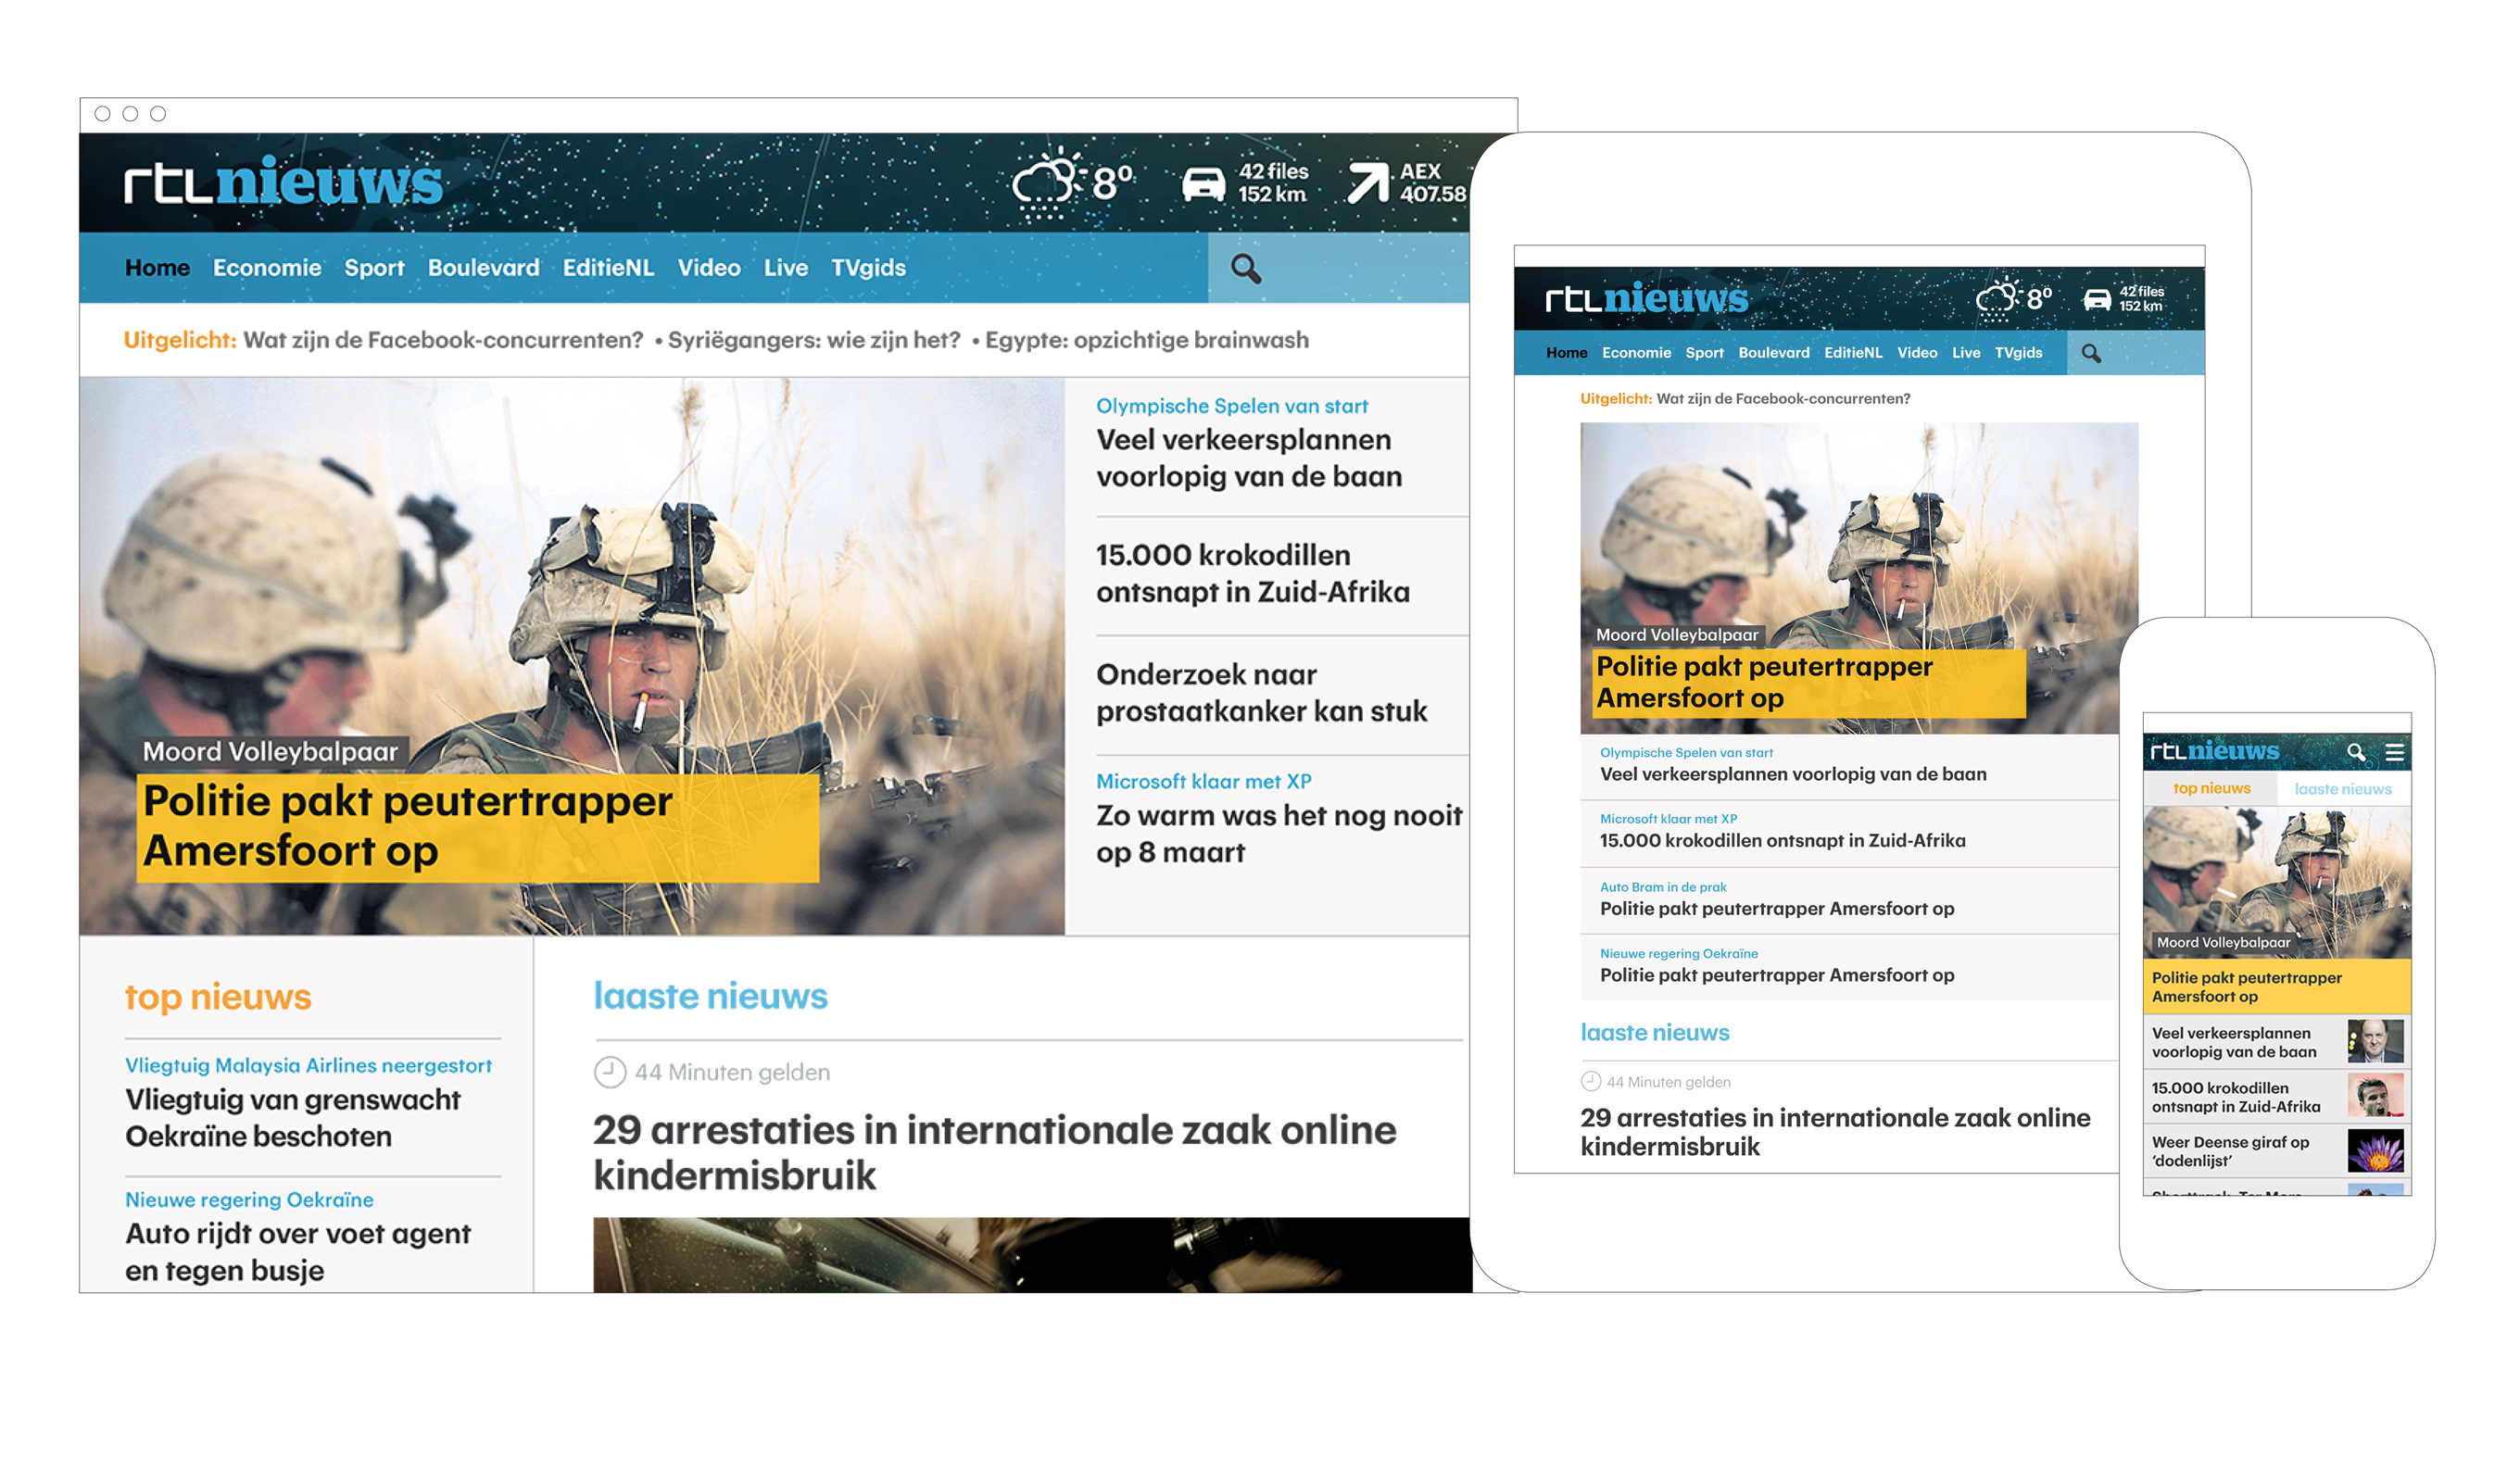This screenshot has height=1482, width=2520.
Task: Select the top nieuws tab on phone
Action: pyautogui.click(x=2211, y=789)
